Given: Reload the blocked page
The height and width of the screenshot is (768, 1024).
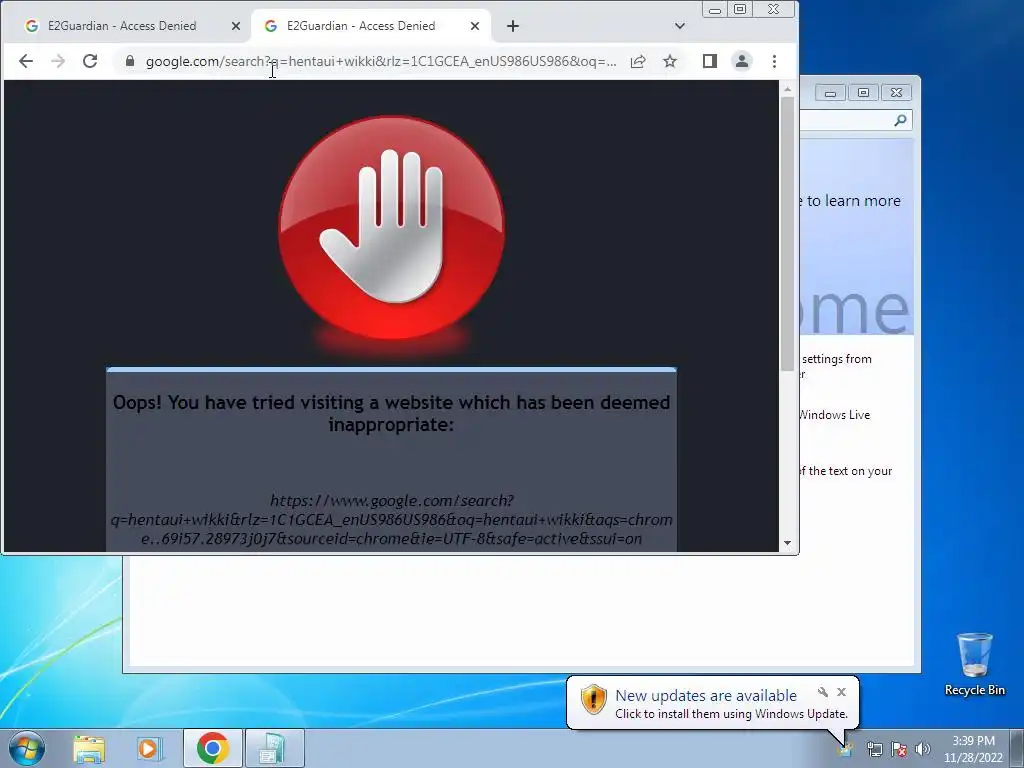Looking at the screenshot, I should point(90,61).
